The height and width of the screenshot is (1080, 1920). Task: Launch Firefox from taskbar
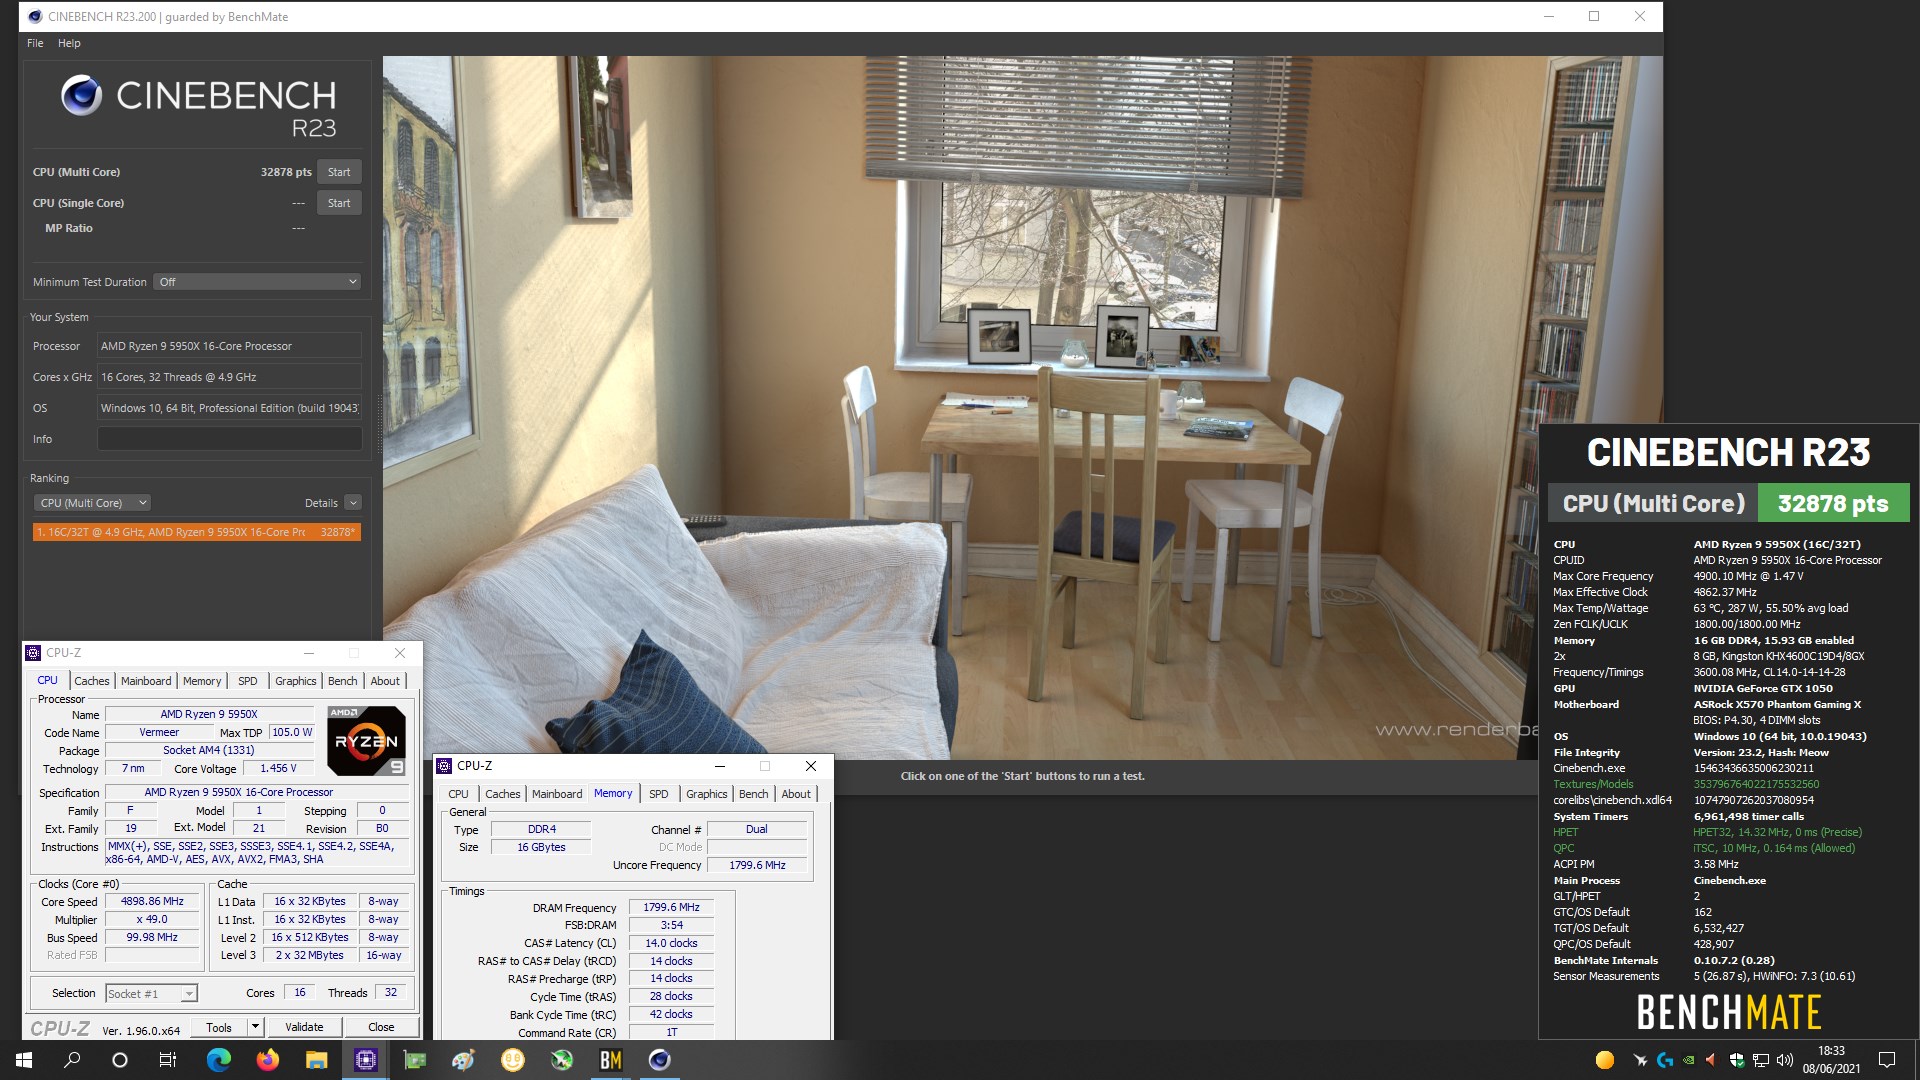tap(267, 1060)
